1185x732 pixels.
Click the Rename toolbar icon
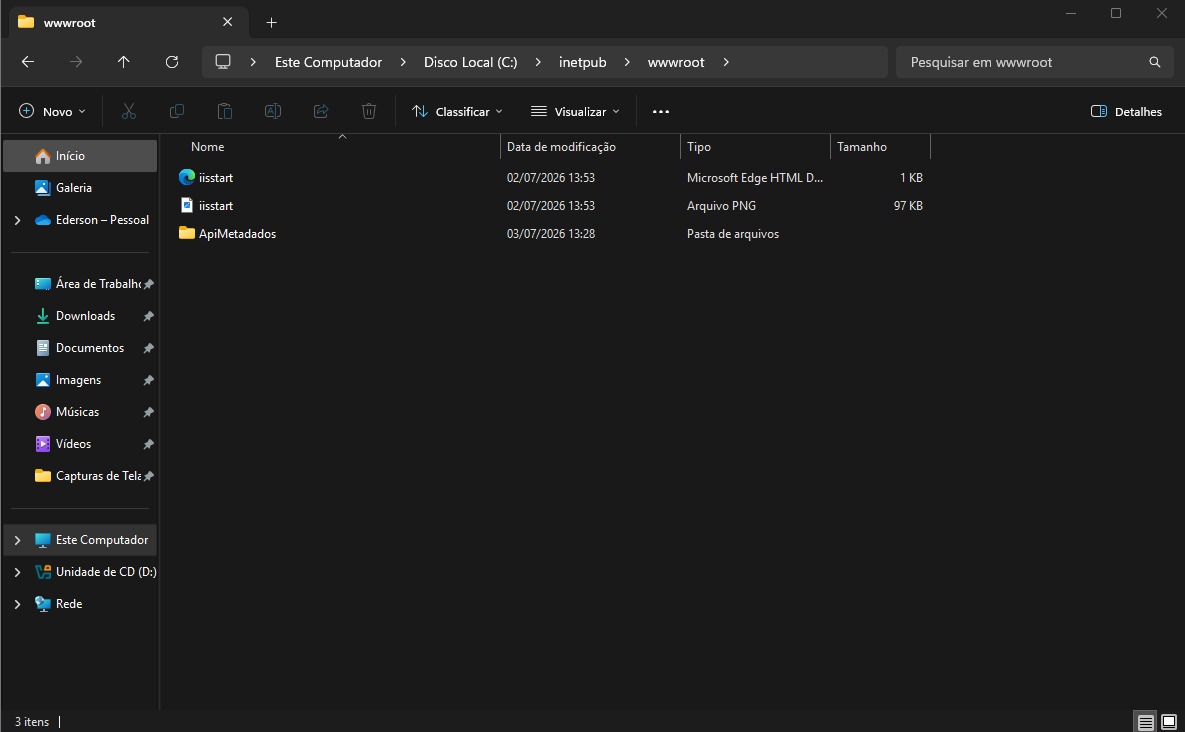273,112
